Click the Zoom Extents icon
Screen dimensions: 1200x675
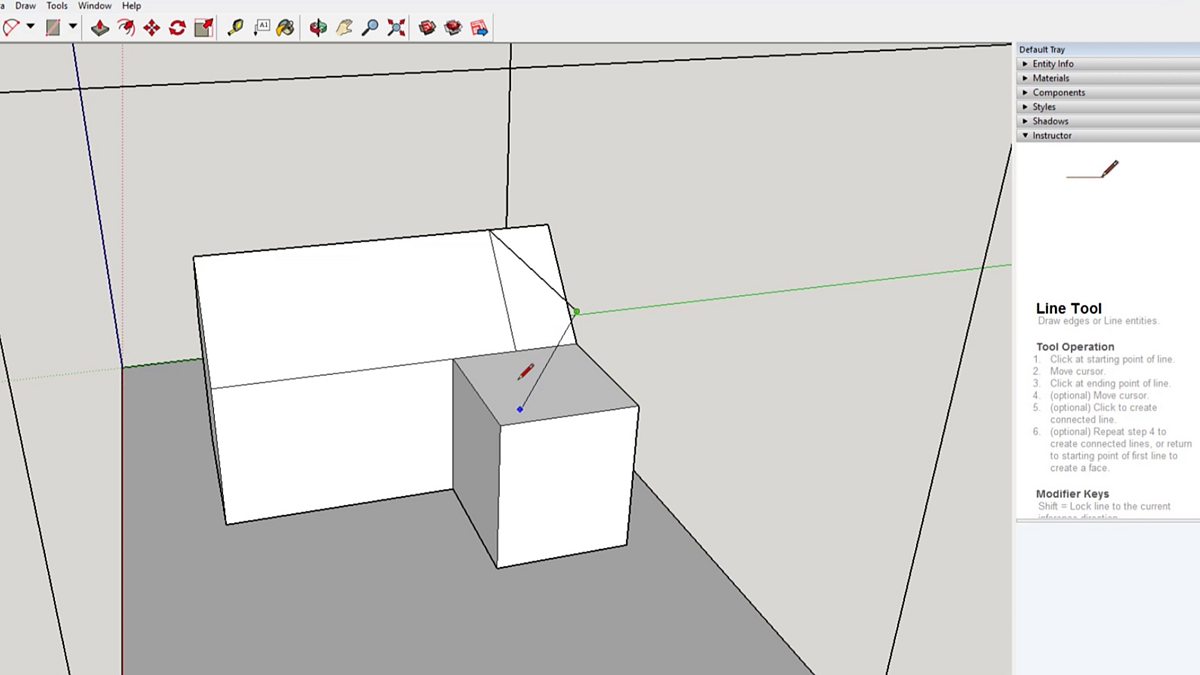(x=396, y=28)
